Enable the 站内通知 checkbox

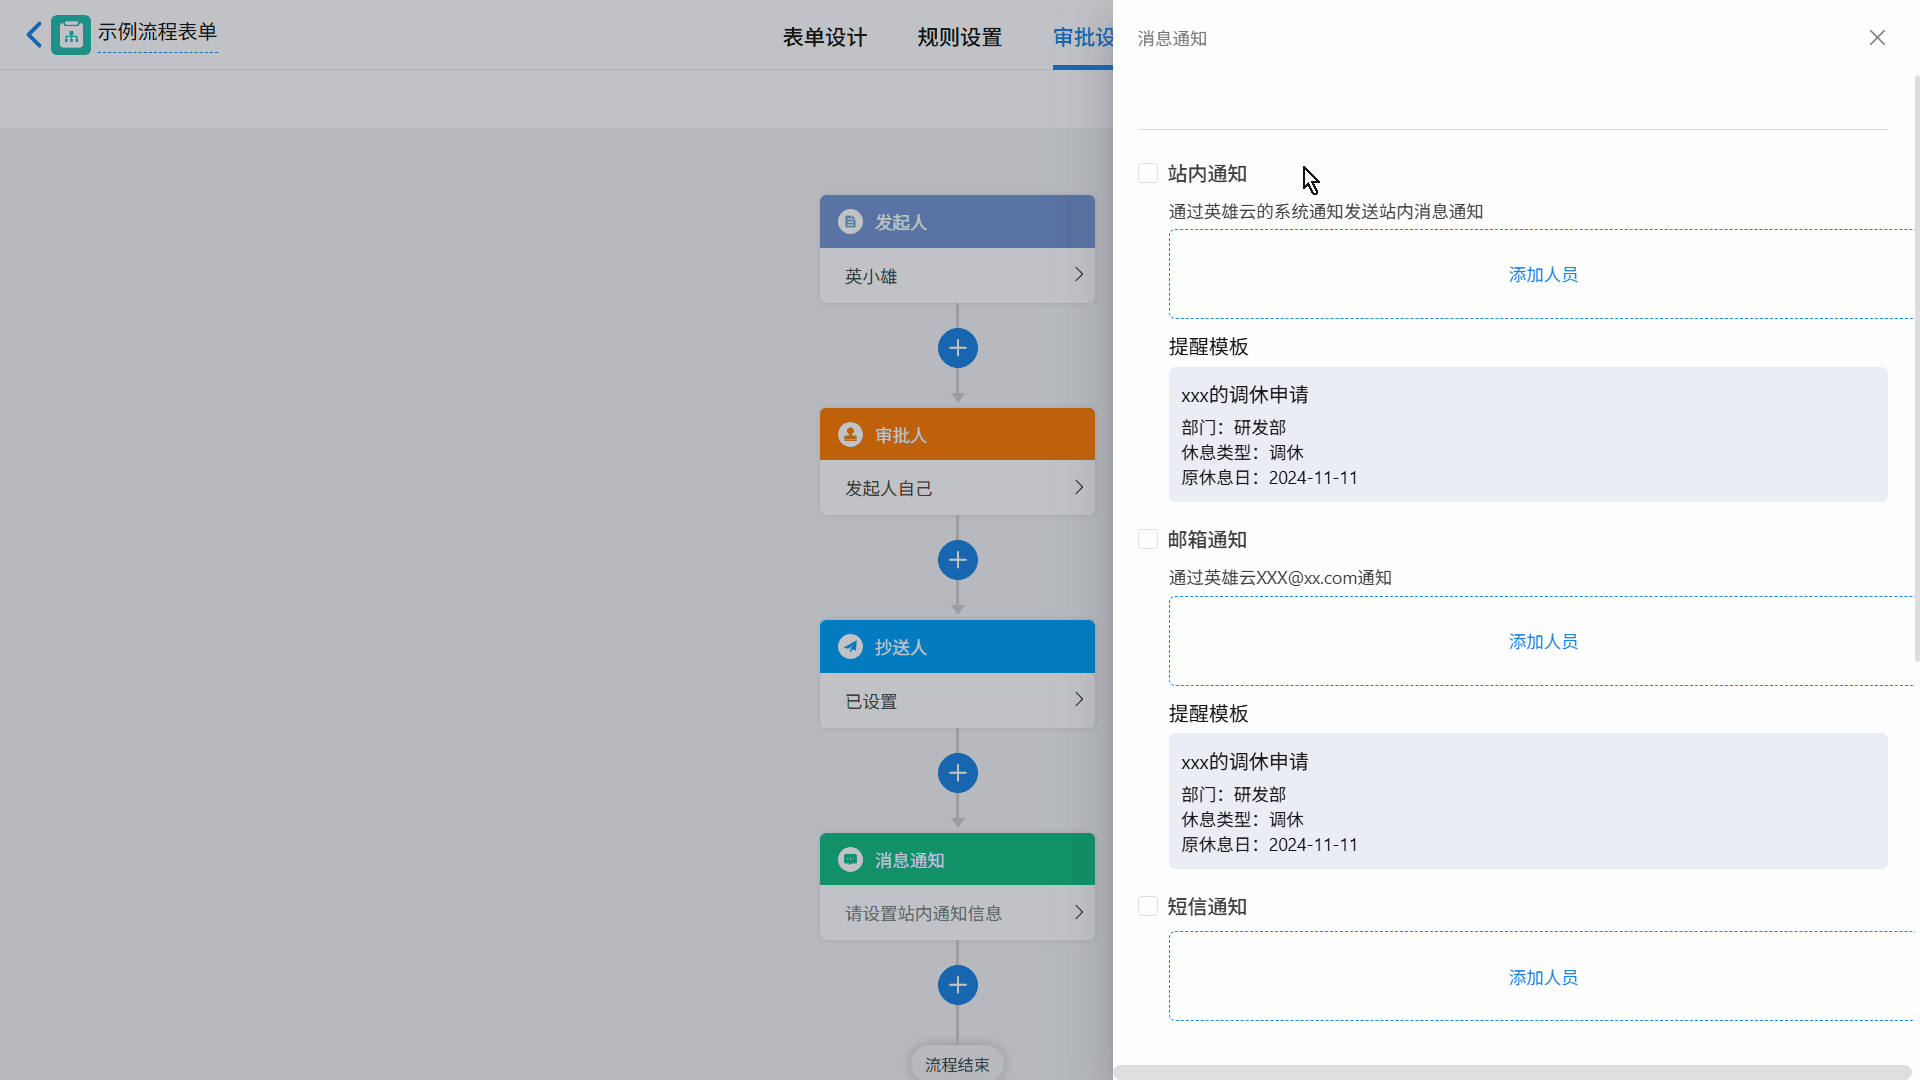1148,173
